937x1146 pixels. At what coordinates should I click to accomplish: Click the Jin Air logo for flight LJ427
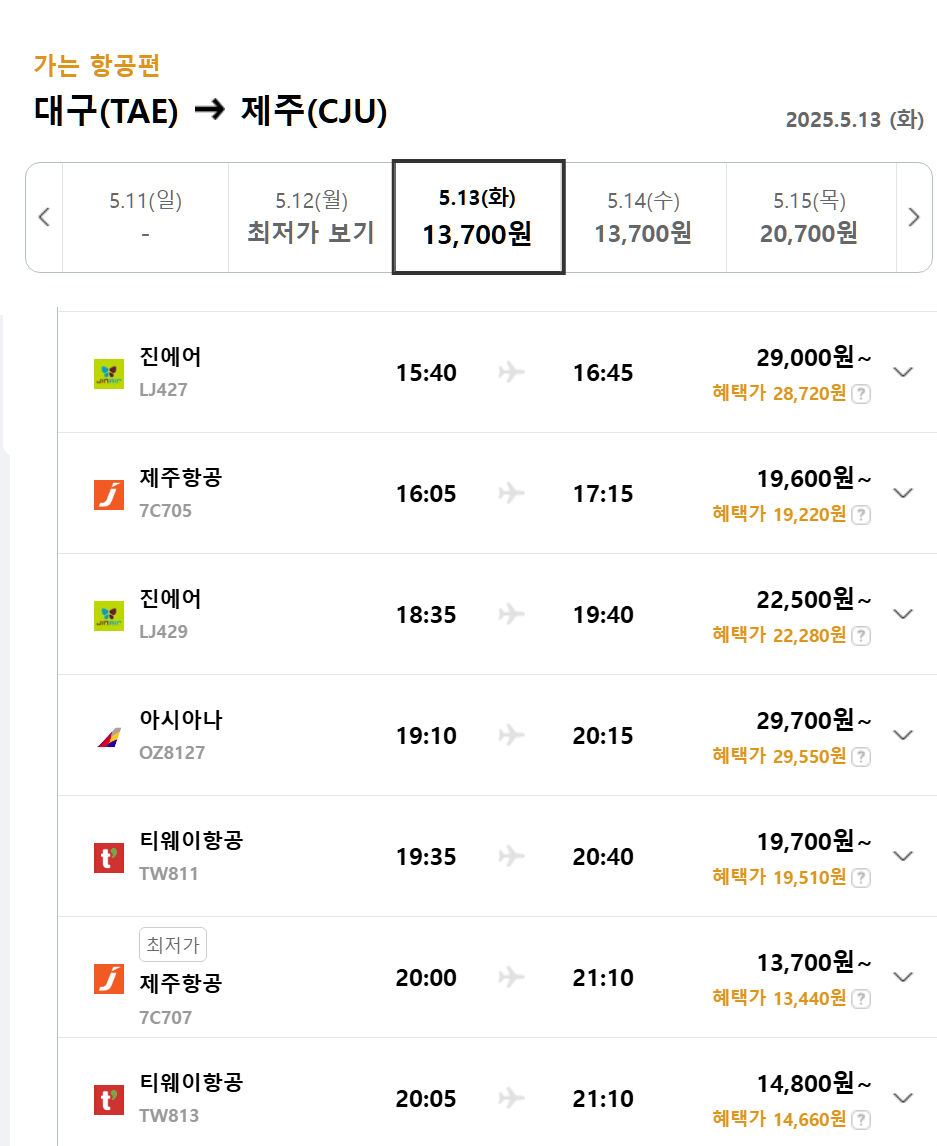(x=109, y=374)
